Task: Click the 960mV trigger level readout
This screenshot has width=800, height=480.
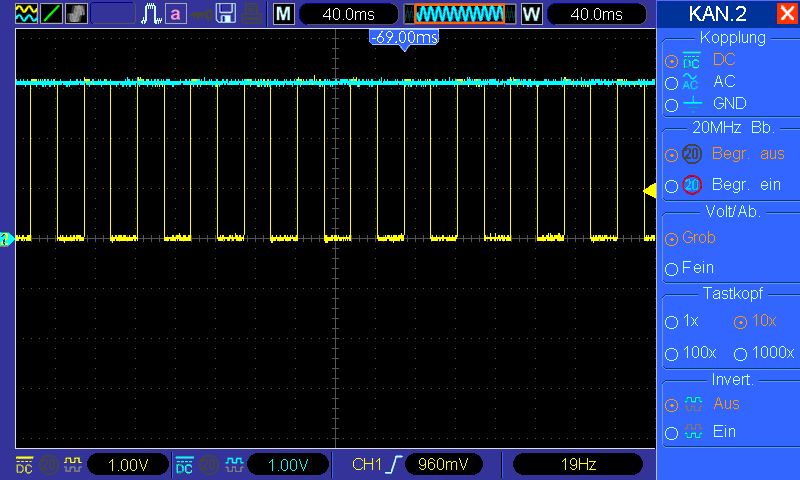Action: point(445,465)
